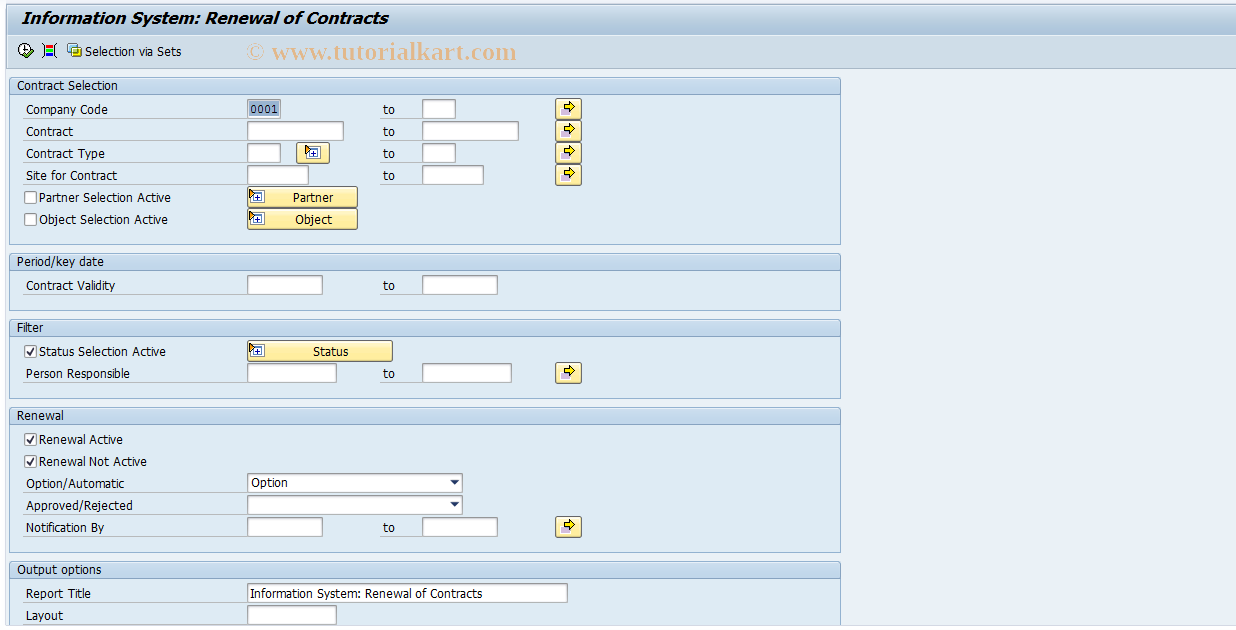Click the Site for Contract to field

point(453,175)
